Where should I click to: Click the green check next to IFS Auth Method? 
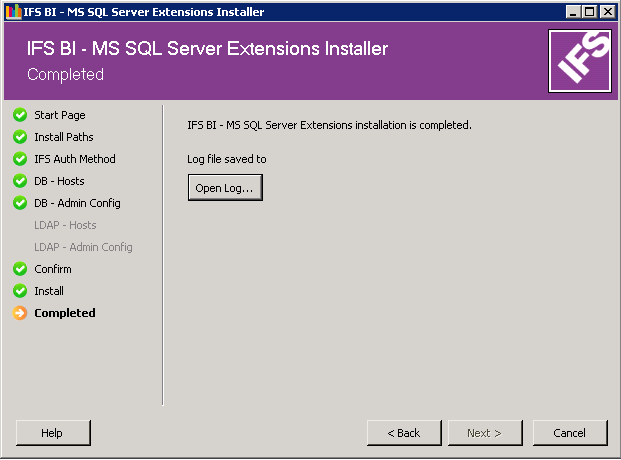pos(20,159)
